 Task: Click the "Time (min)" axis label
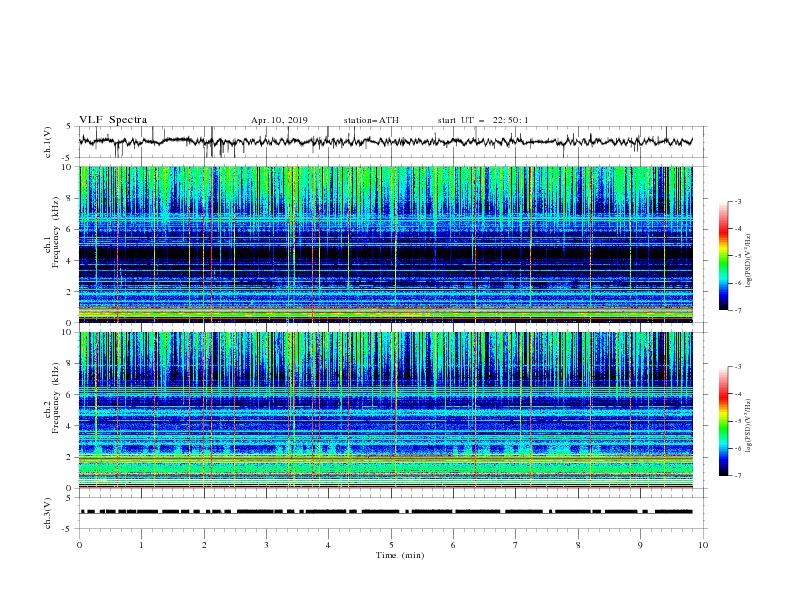(400, 555)
